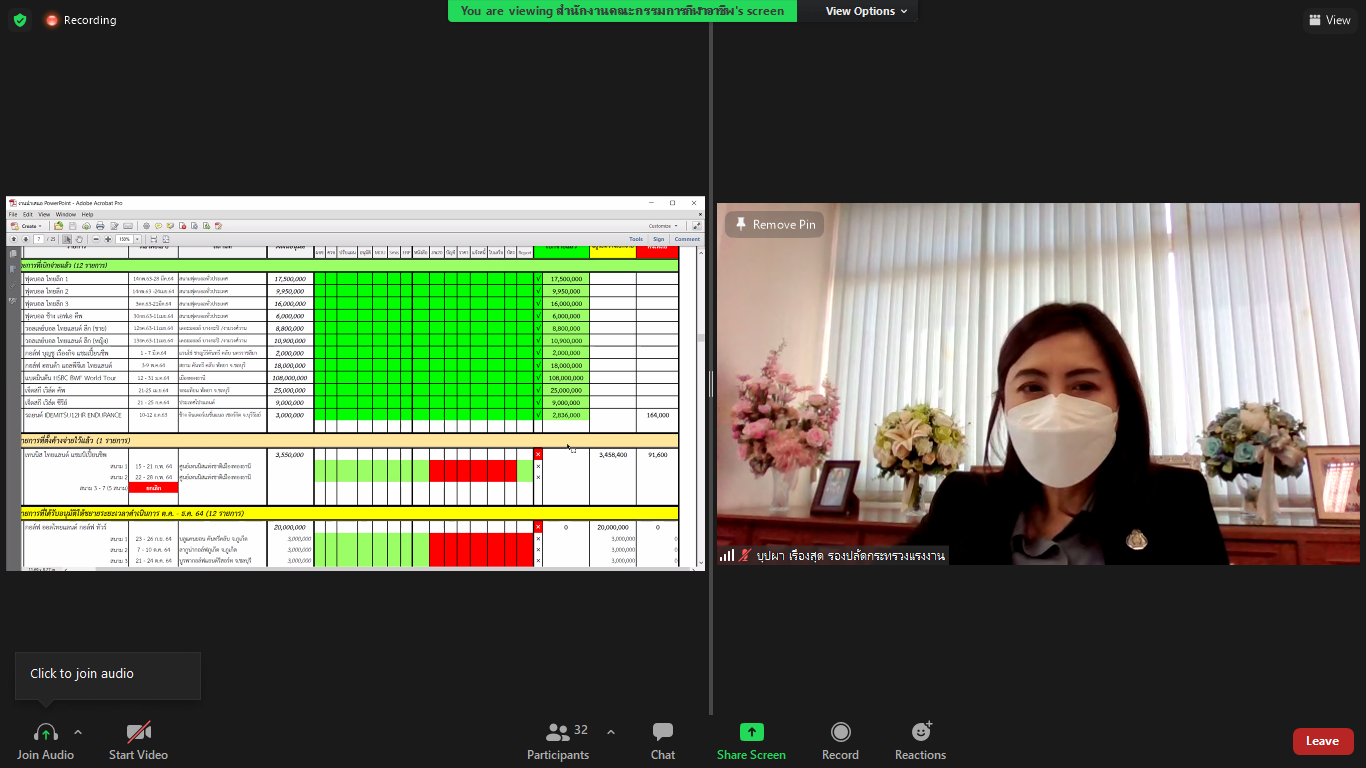Image resolution: width=1366 pixels, height=768 pixels.
Task: Expand audio options arrow beside Join Audio
Action: [x=78, y=732]
